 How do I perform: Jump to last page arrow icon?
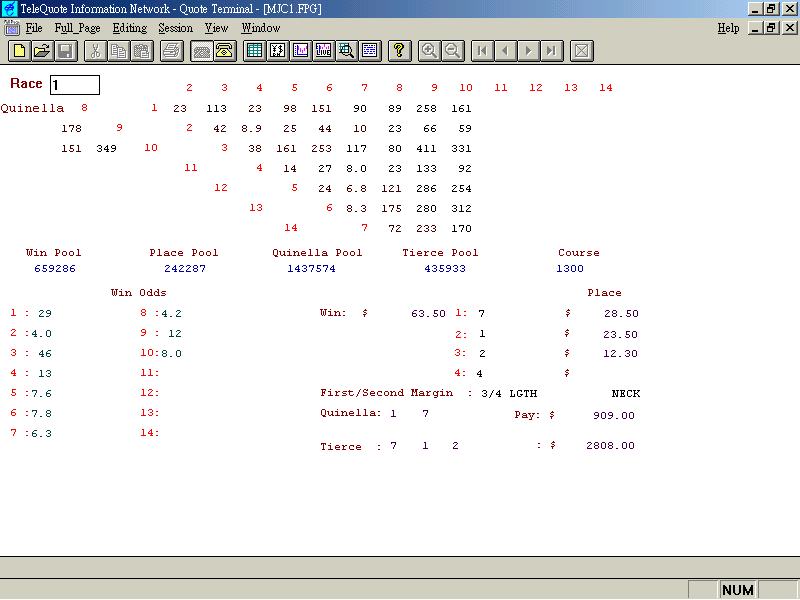click(x=552, y=51)
